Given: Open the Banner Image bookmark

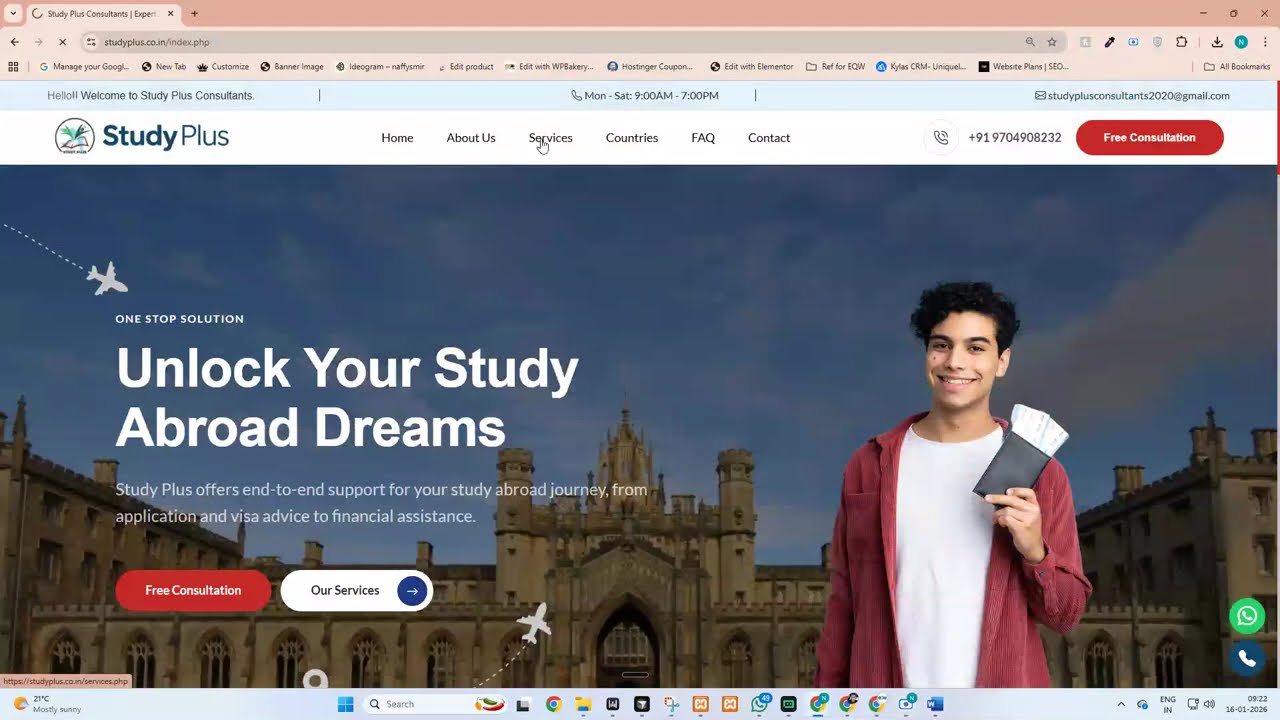Looking at the screenshot, I should coord(292,67).
